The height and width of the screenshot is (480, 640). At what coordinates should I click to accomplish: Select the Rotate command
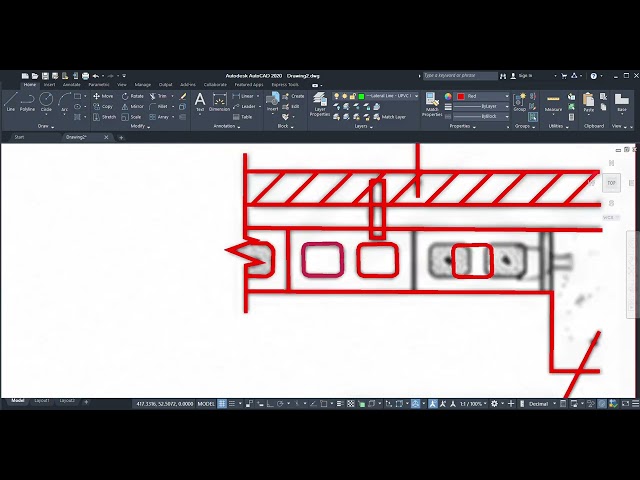(133, 96)
